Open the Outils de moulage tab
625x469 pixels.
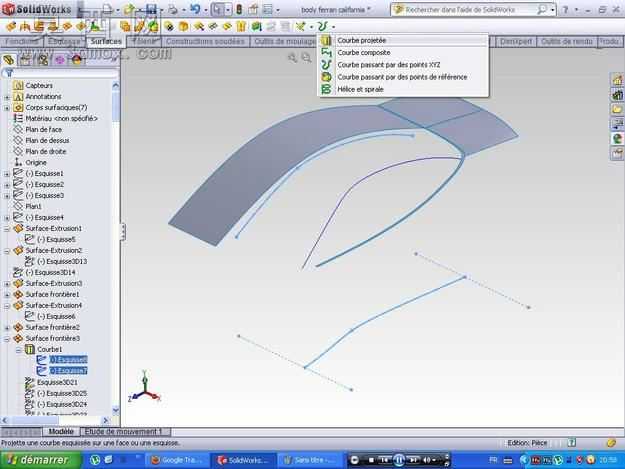coord(285,41)
